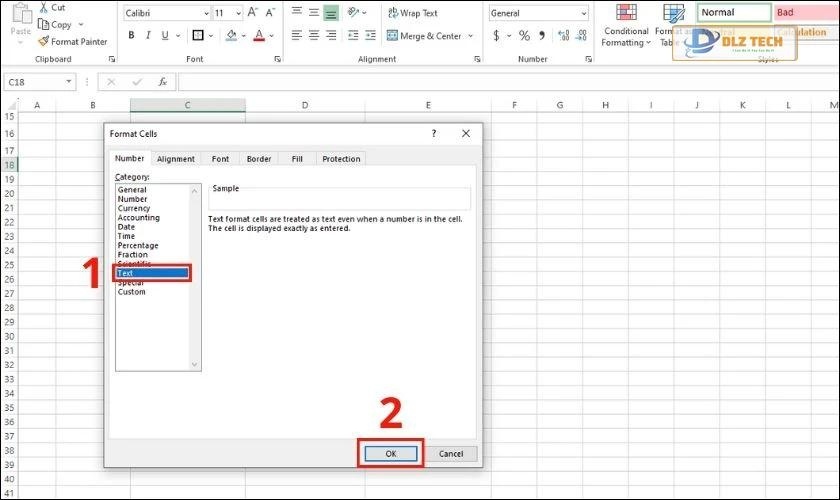
Task: Open the Calibri font name dropdown
Action: (x=205, y=14)
